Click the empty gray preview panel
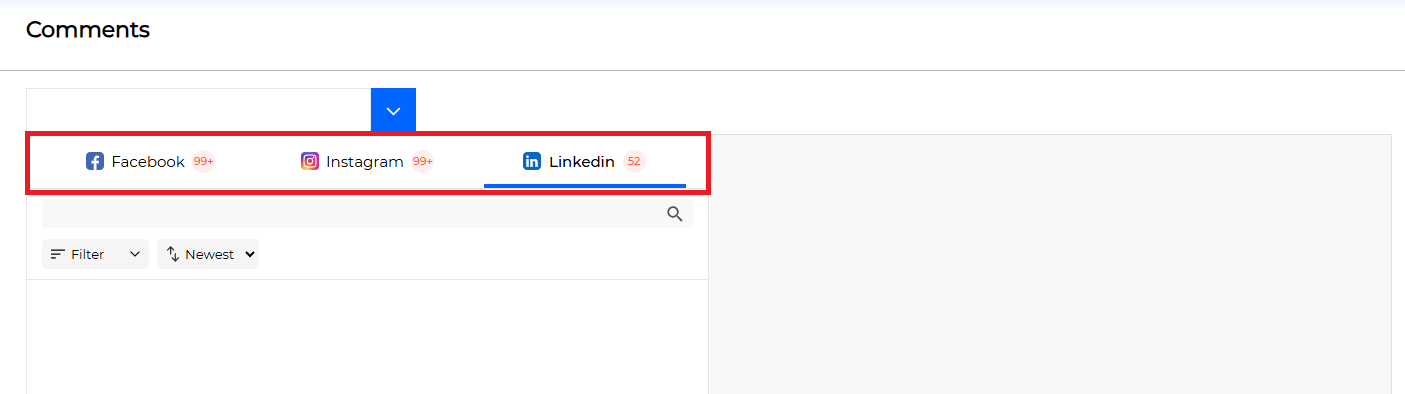The height and width of the screenshot is (394, 1405). (1050, 264)
